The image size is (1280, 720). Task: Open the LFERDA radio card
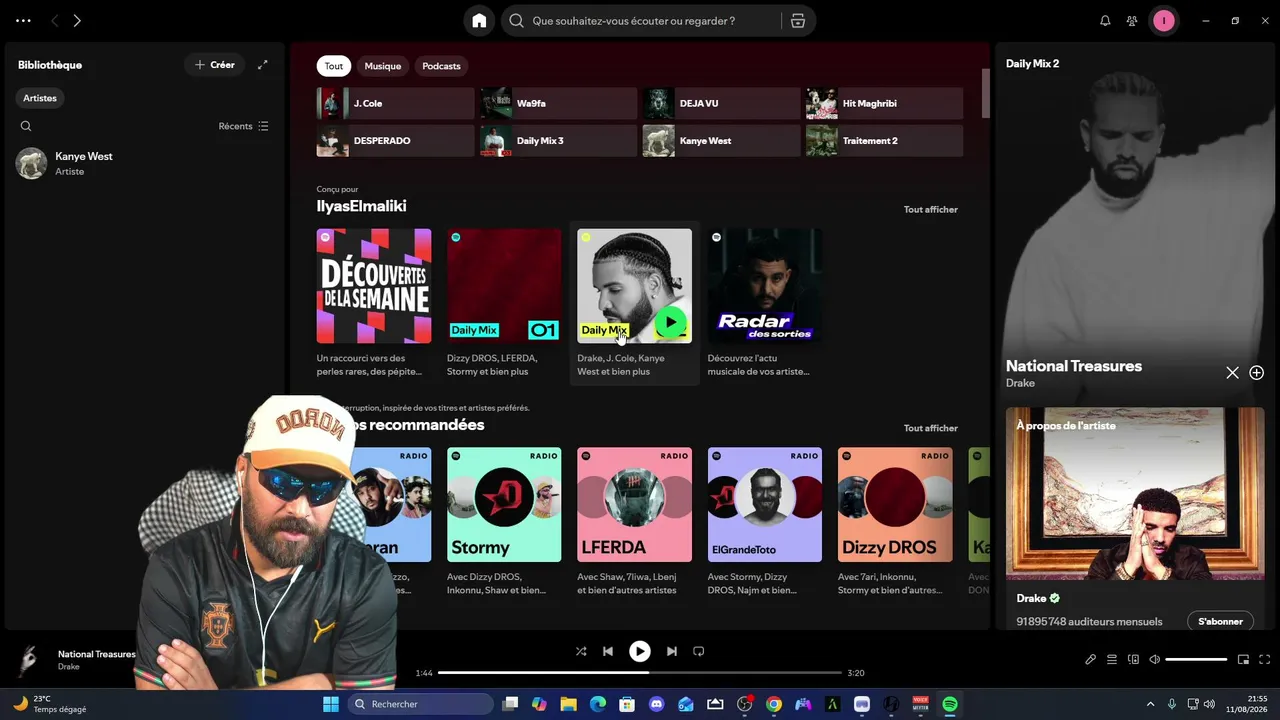(634, 520)
